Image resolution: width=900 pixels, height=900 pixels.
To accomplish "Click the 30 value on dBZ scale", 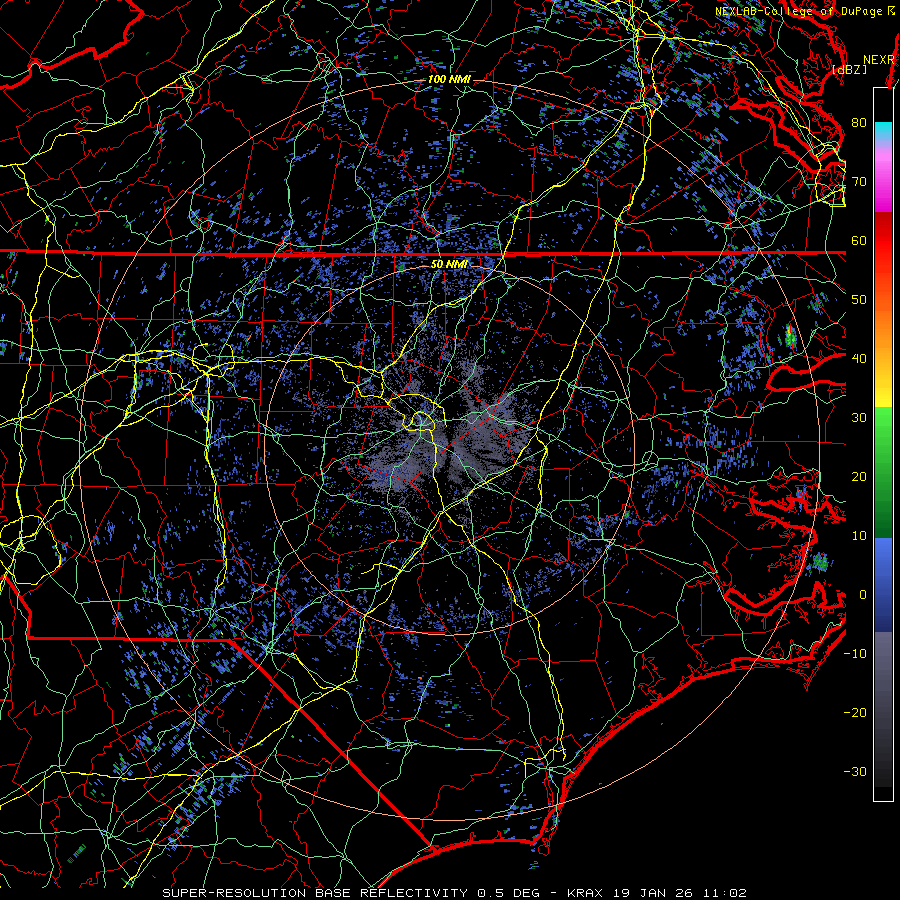I will click(x=859, y=418).
